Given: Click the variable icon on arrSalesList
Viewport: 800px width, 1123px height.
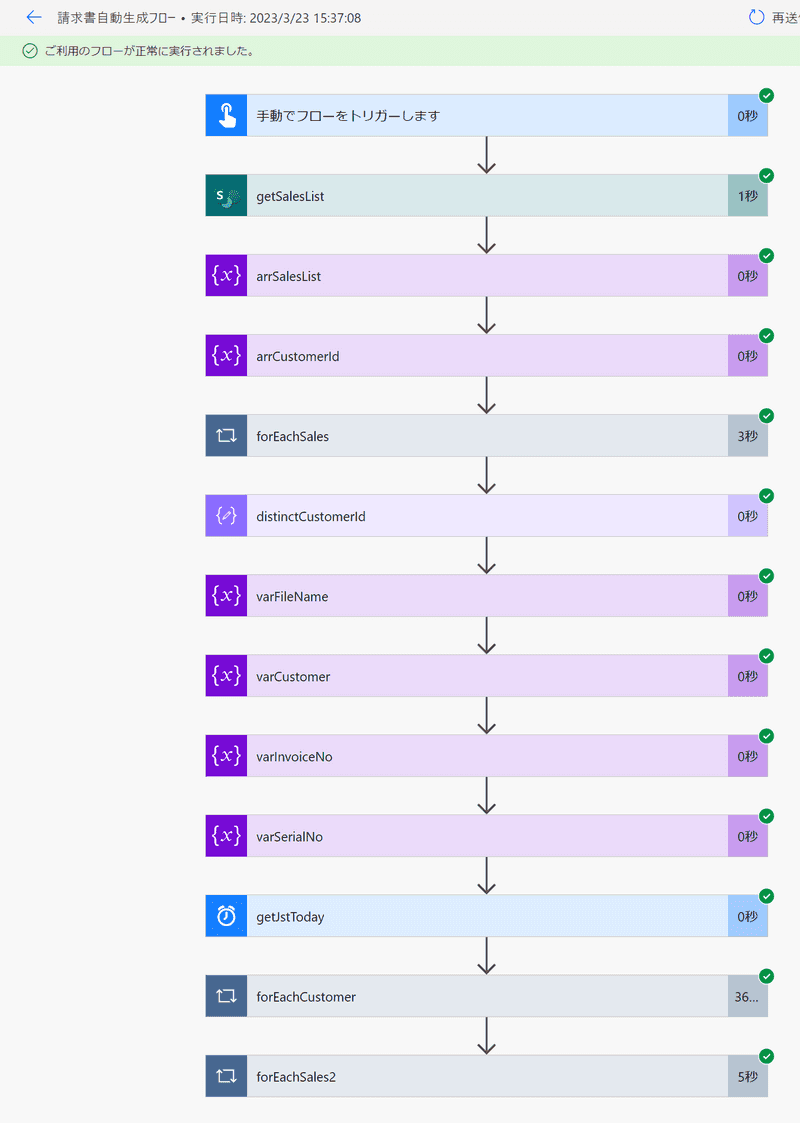Looking at the screenshot, I should point(226,276).
